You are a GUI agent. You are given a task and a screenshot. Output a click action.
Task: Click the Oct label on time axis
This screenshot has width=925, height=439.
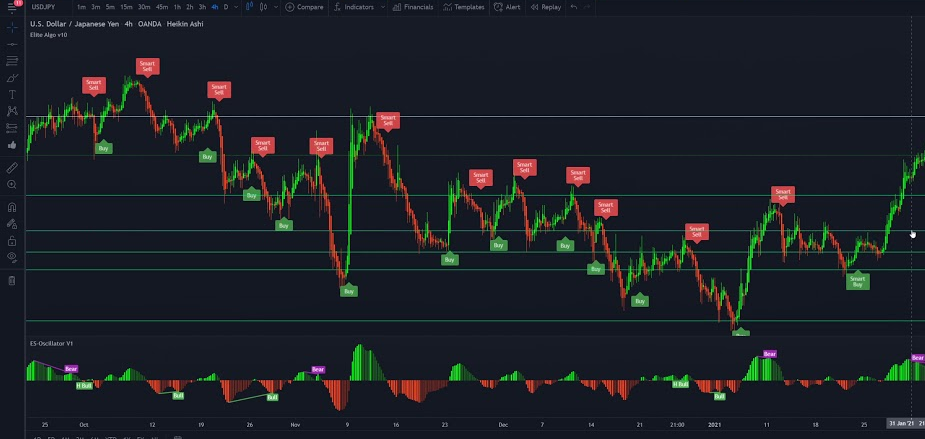84,424
